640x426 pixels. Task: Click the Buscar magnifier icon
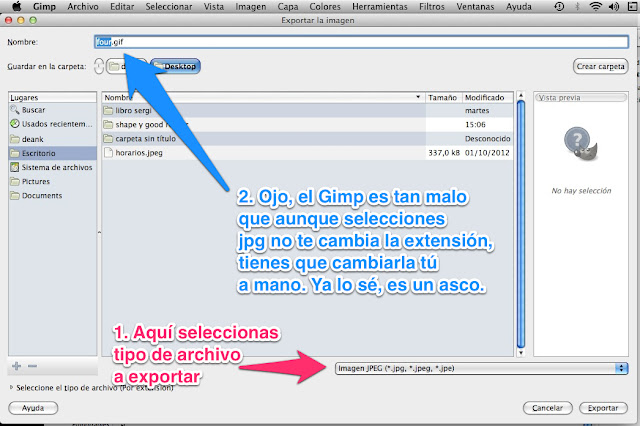tap(15, 110)
